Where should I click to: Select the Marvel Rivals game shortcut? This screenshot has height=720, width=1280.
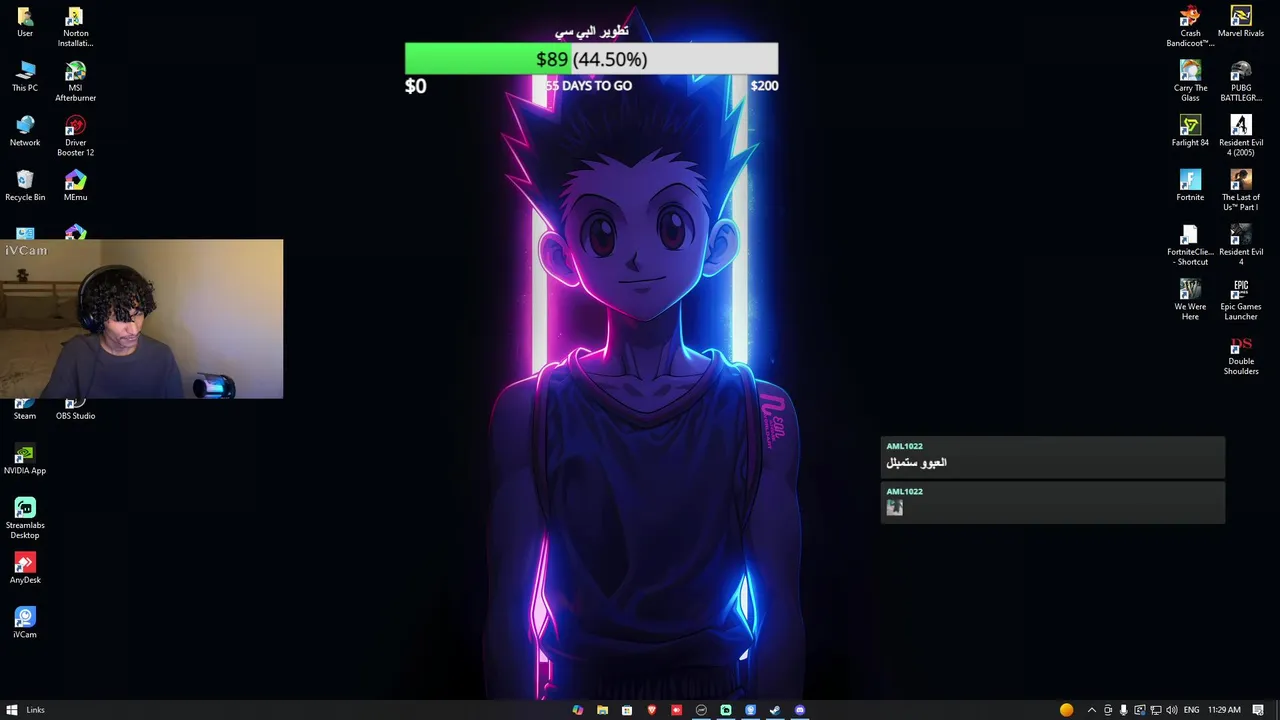1241,22
